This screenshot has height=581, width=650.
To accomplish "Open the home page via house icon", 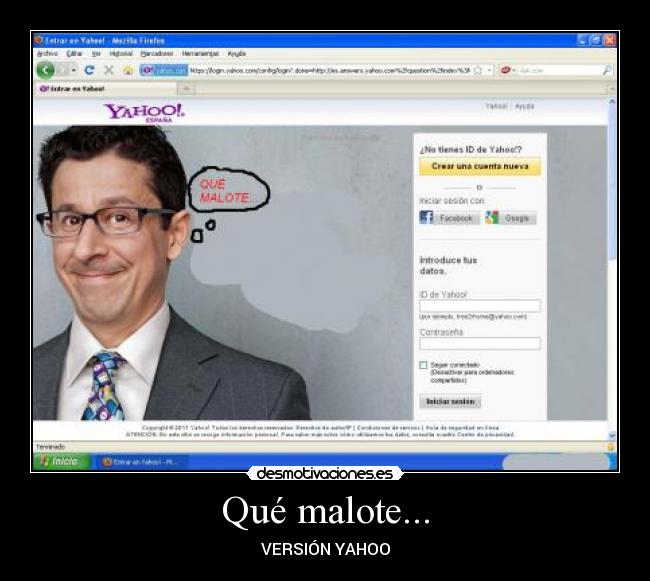I will pos(129,70).
